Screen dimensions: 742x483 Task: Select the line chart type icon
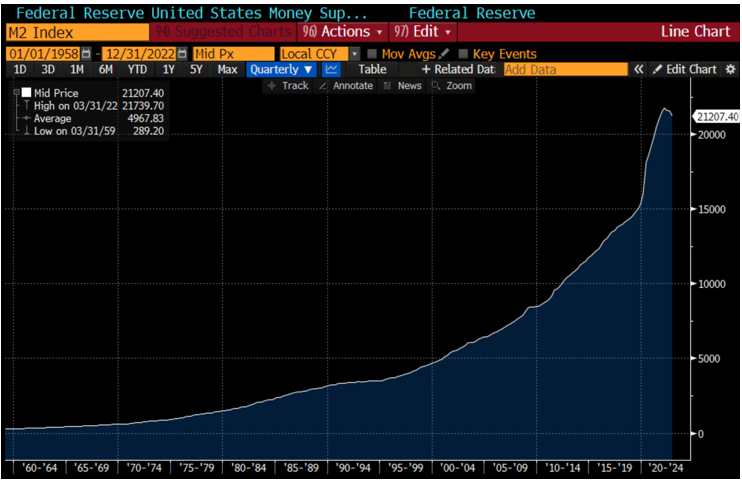click(332, 70)
